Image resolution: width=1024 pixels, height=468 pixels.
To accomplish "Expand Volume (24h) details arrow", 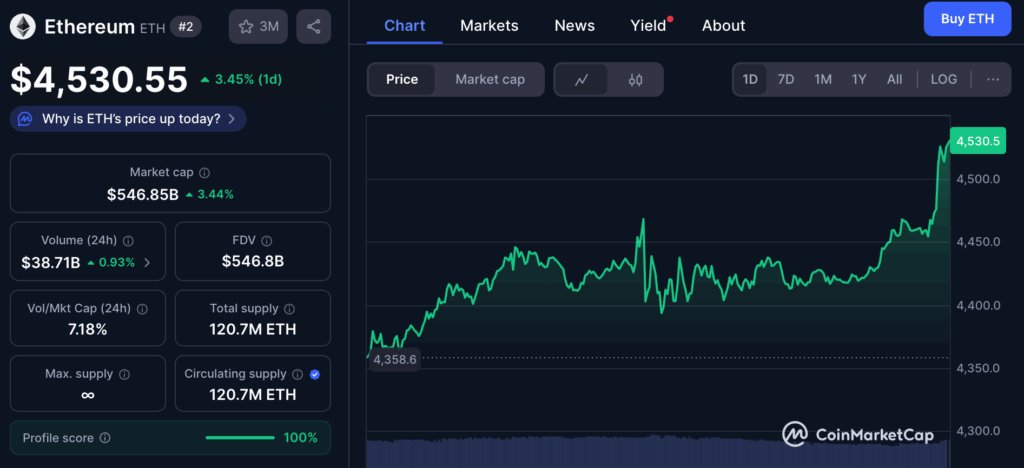I will click(148, 262).
